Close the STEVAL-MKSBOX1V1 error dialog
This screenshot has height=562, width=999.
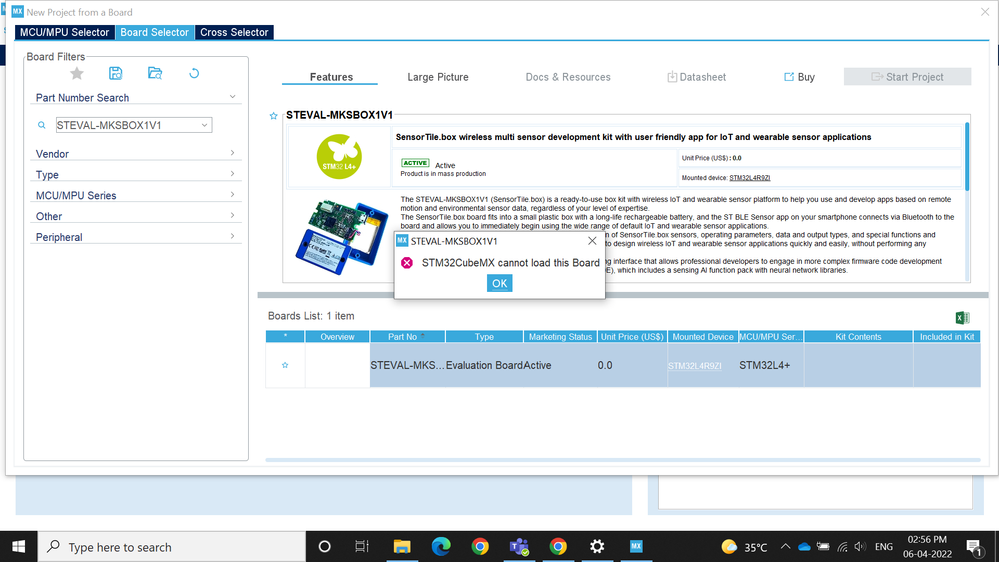[x=592, y=241]
